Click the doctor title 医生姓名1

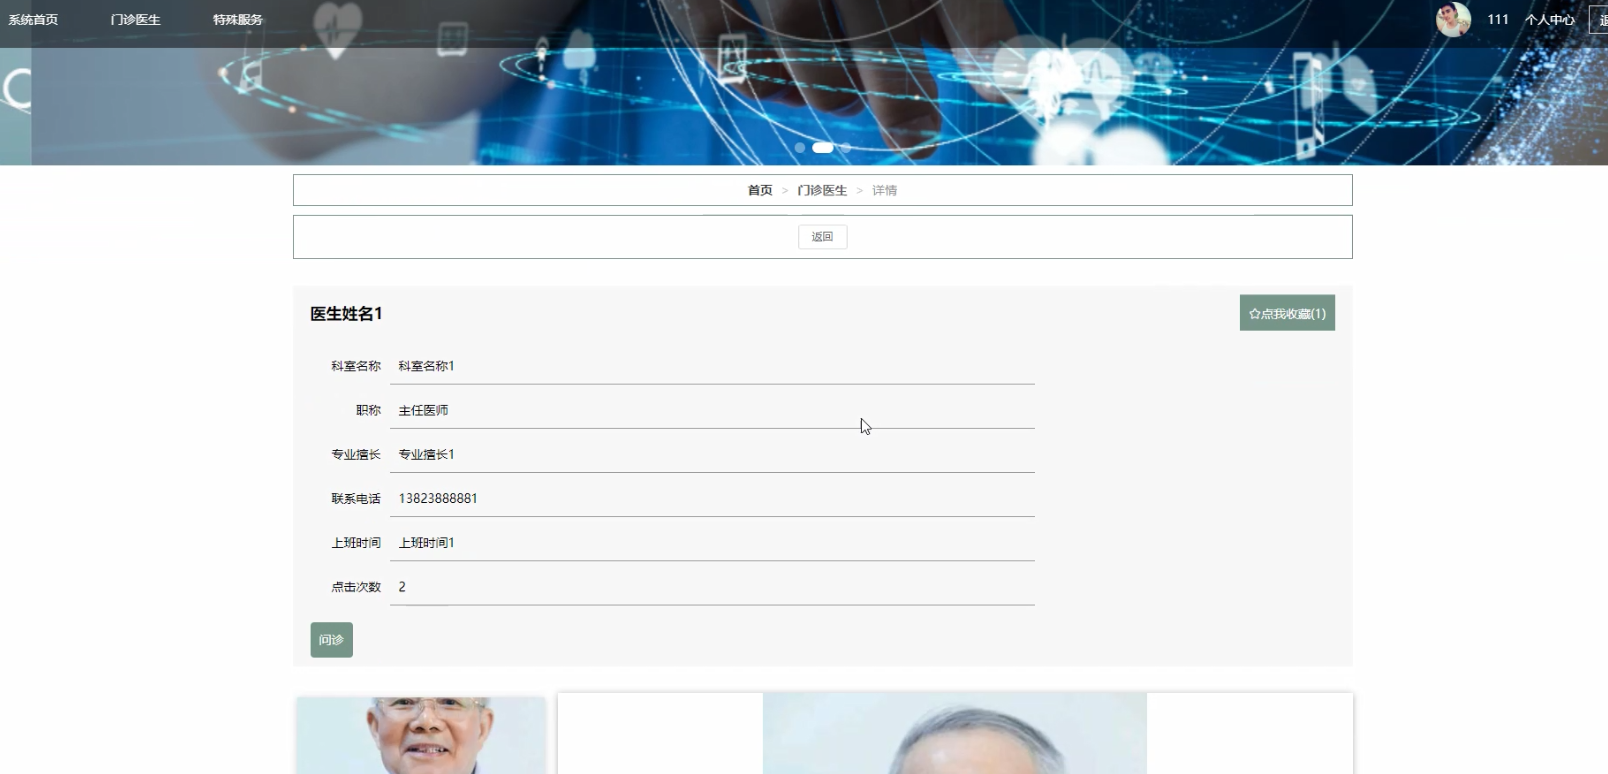coord(346,314)
